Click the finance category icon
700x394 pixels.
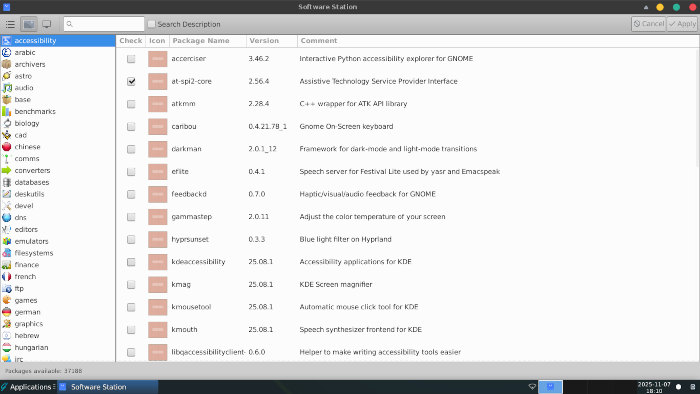coord(7,265)
